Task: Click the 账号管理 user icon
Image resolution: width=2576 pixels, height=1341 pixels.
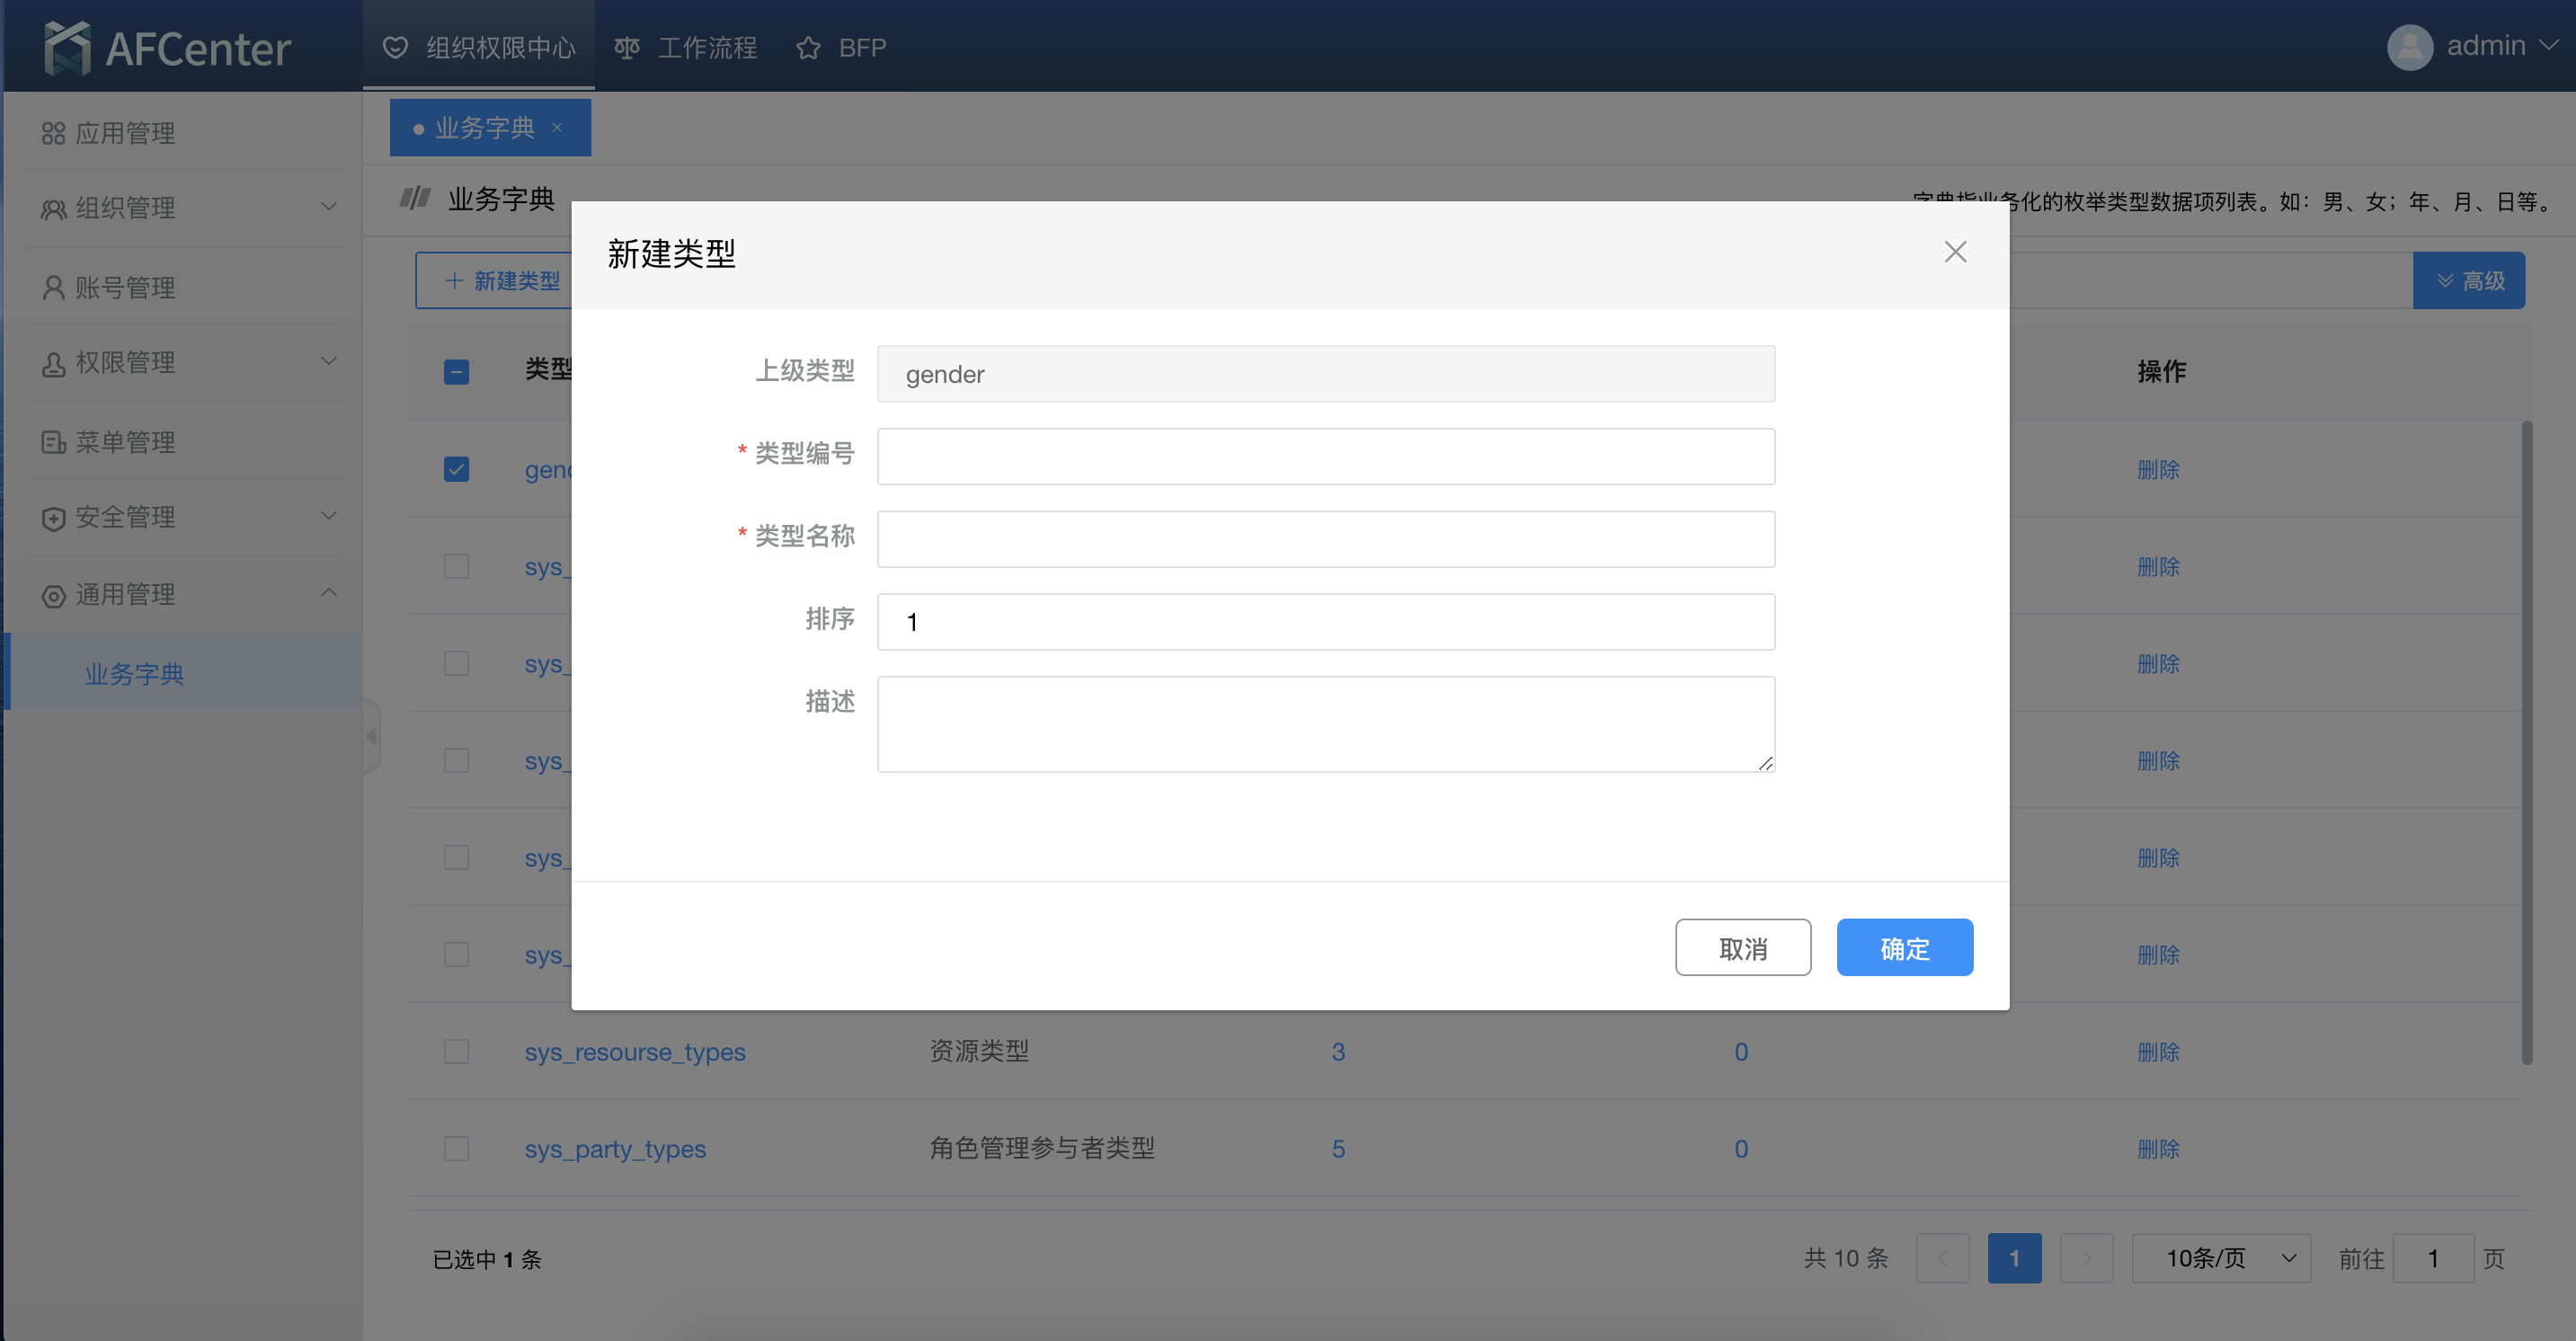Action: point(53,288)
